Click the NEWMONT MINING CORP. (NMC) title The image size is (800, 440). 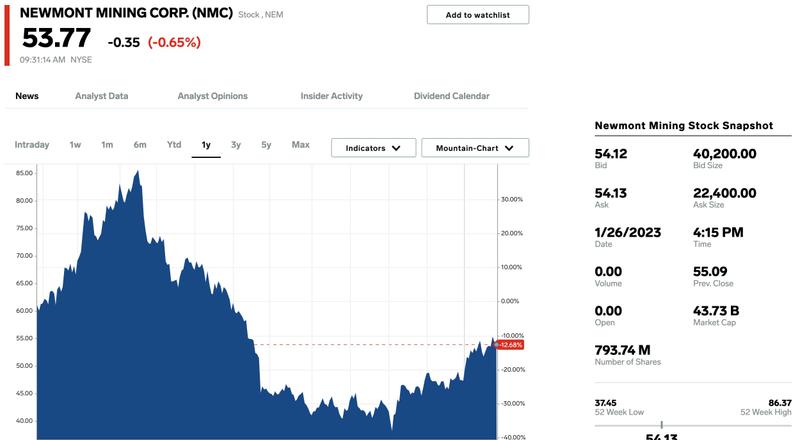(126, 13)
